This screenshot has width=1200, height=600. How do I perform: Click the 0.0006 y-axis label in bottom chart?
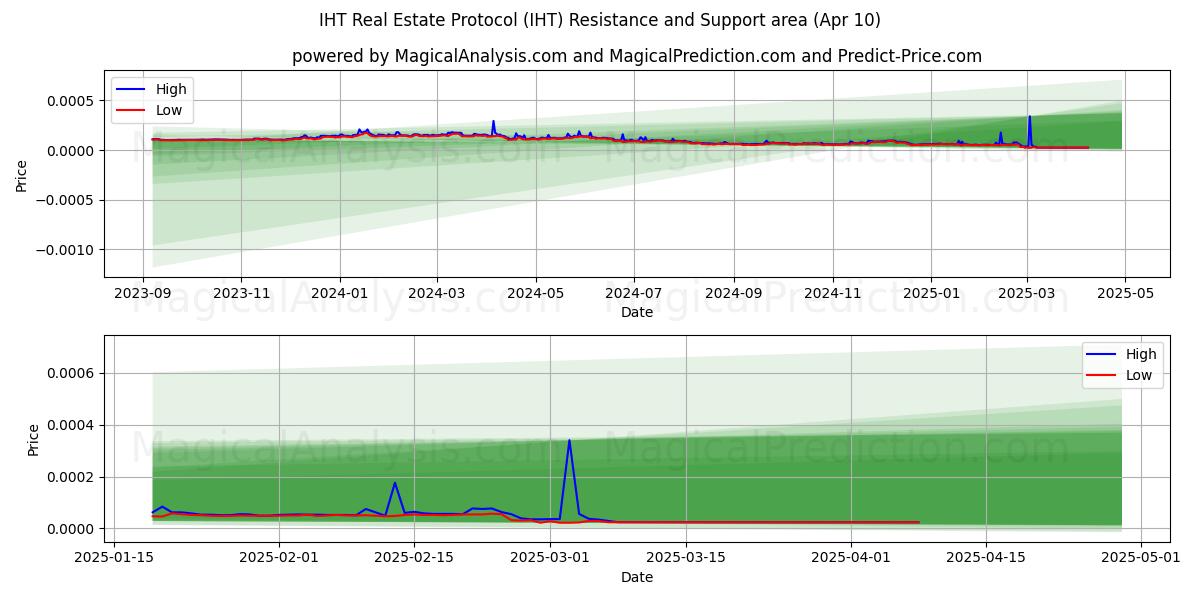pyautogui.click(x=70, y=374)
